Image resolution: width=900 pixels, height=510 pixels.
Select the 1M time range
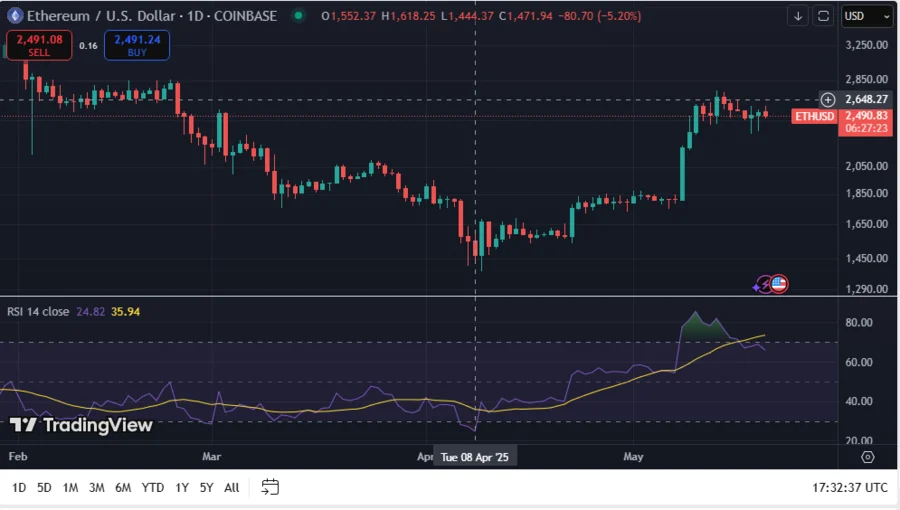(x=70, y=488)
